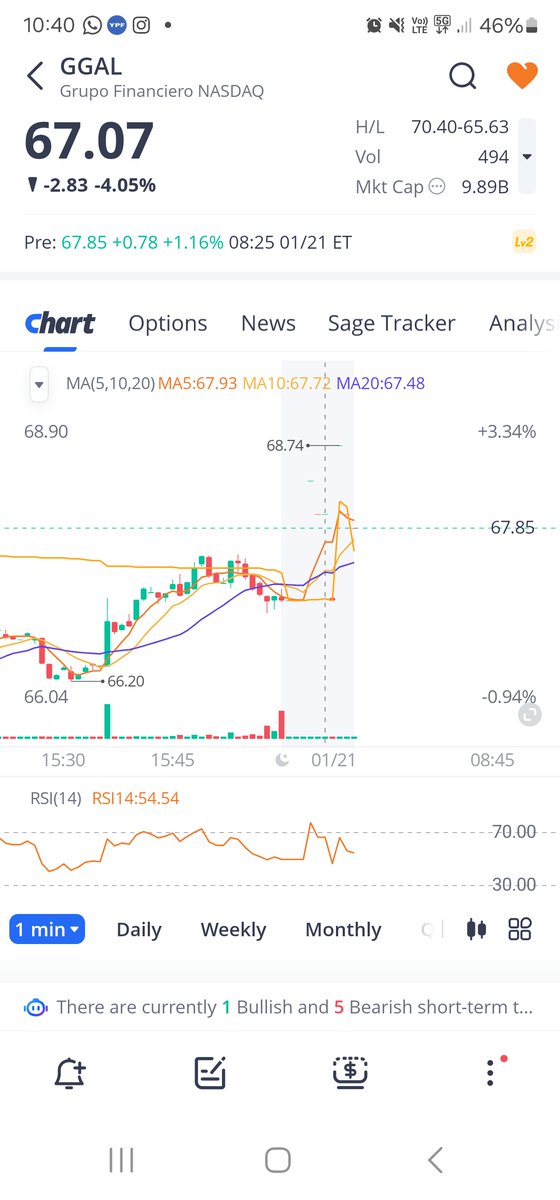The height and width of the screenshot is (1200, 560).
Task: Tap the Android back navigation button
Action: pos(435,1160)
